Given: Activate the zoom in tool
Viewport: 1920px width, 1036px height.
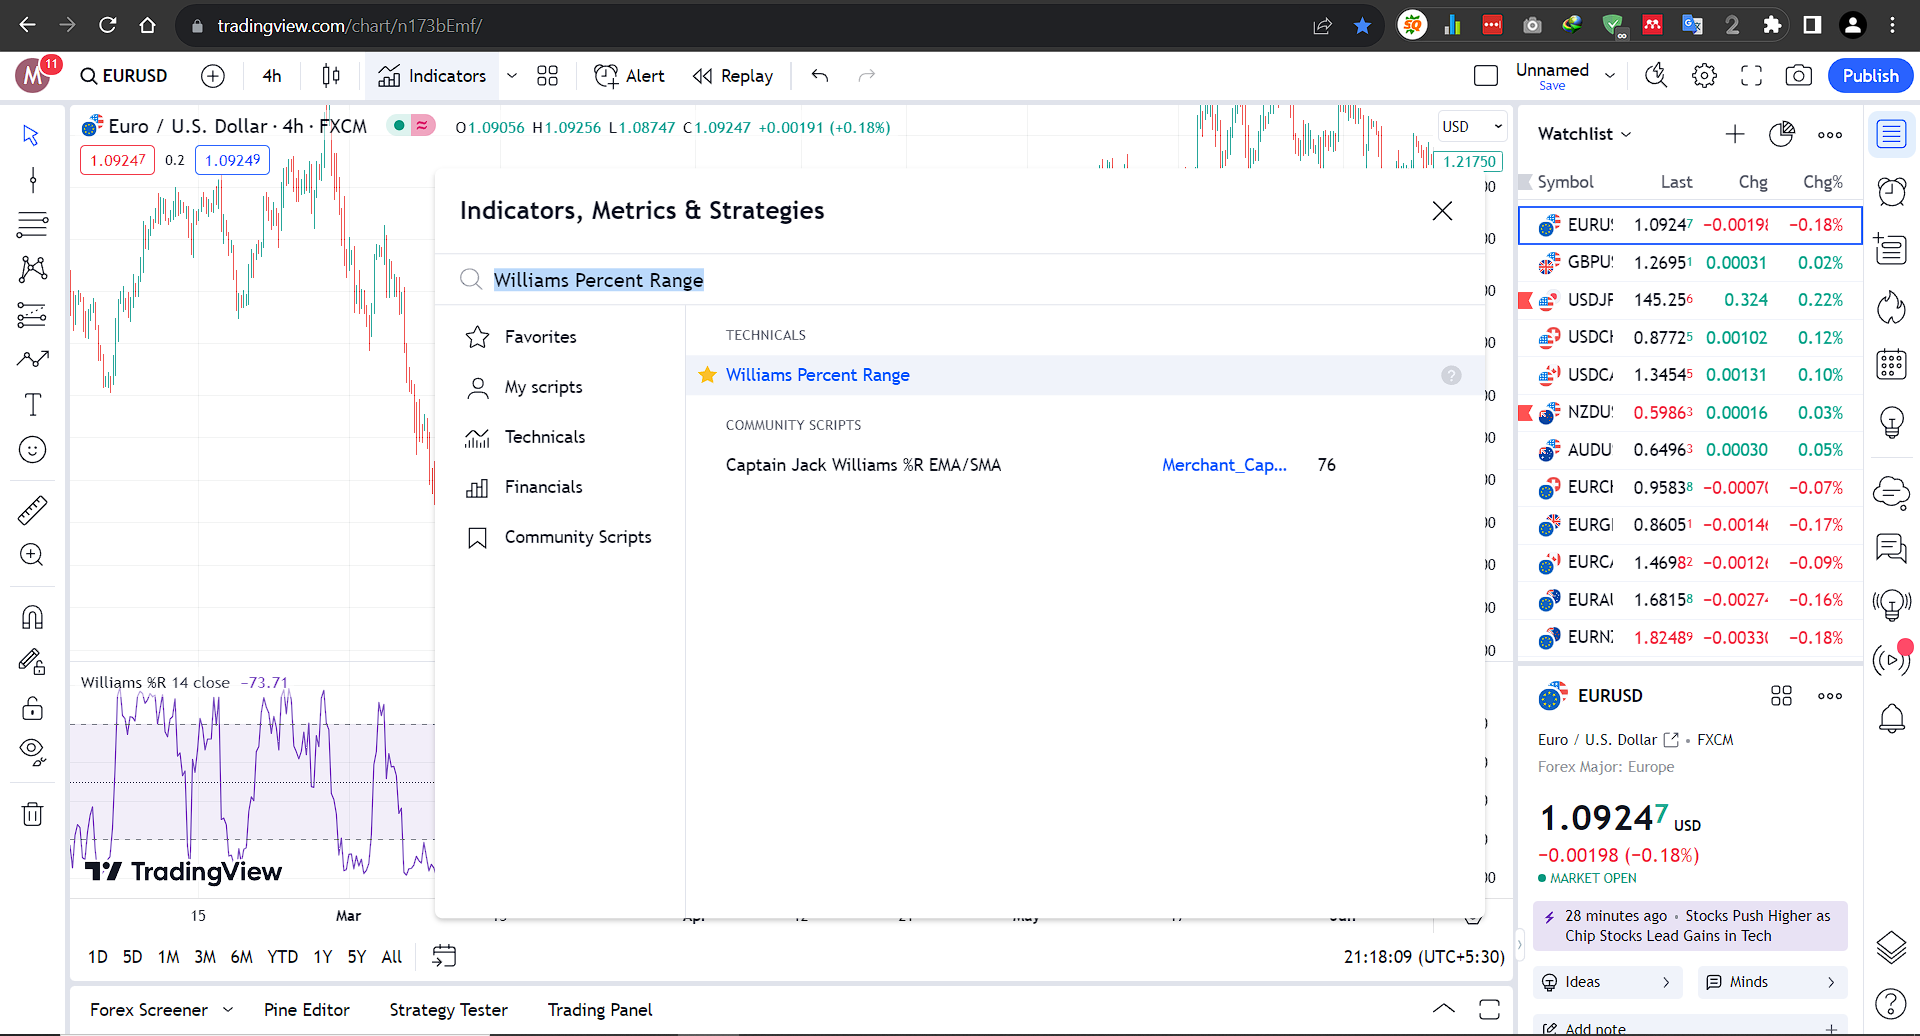Looking at the screenshot, I should (32, 555).
